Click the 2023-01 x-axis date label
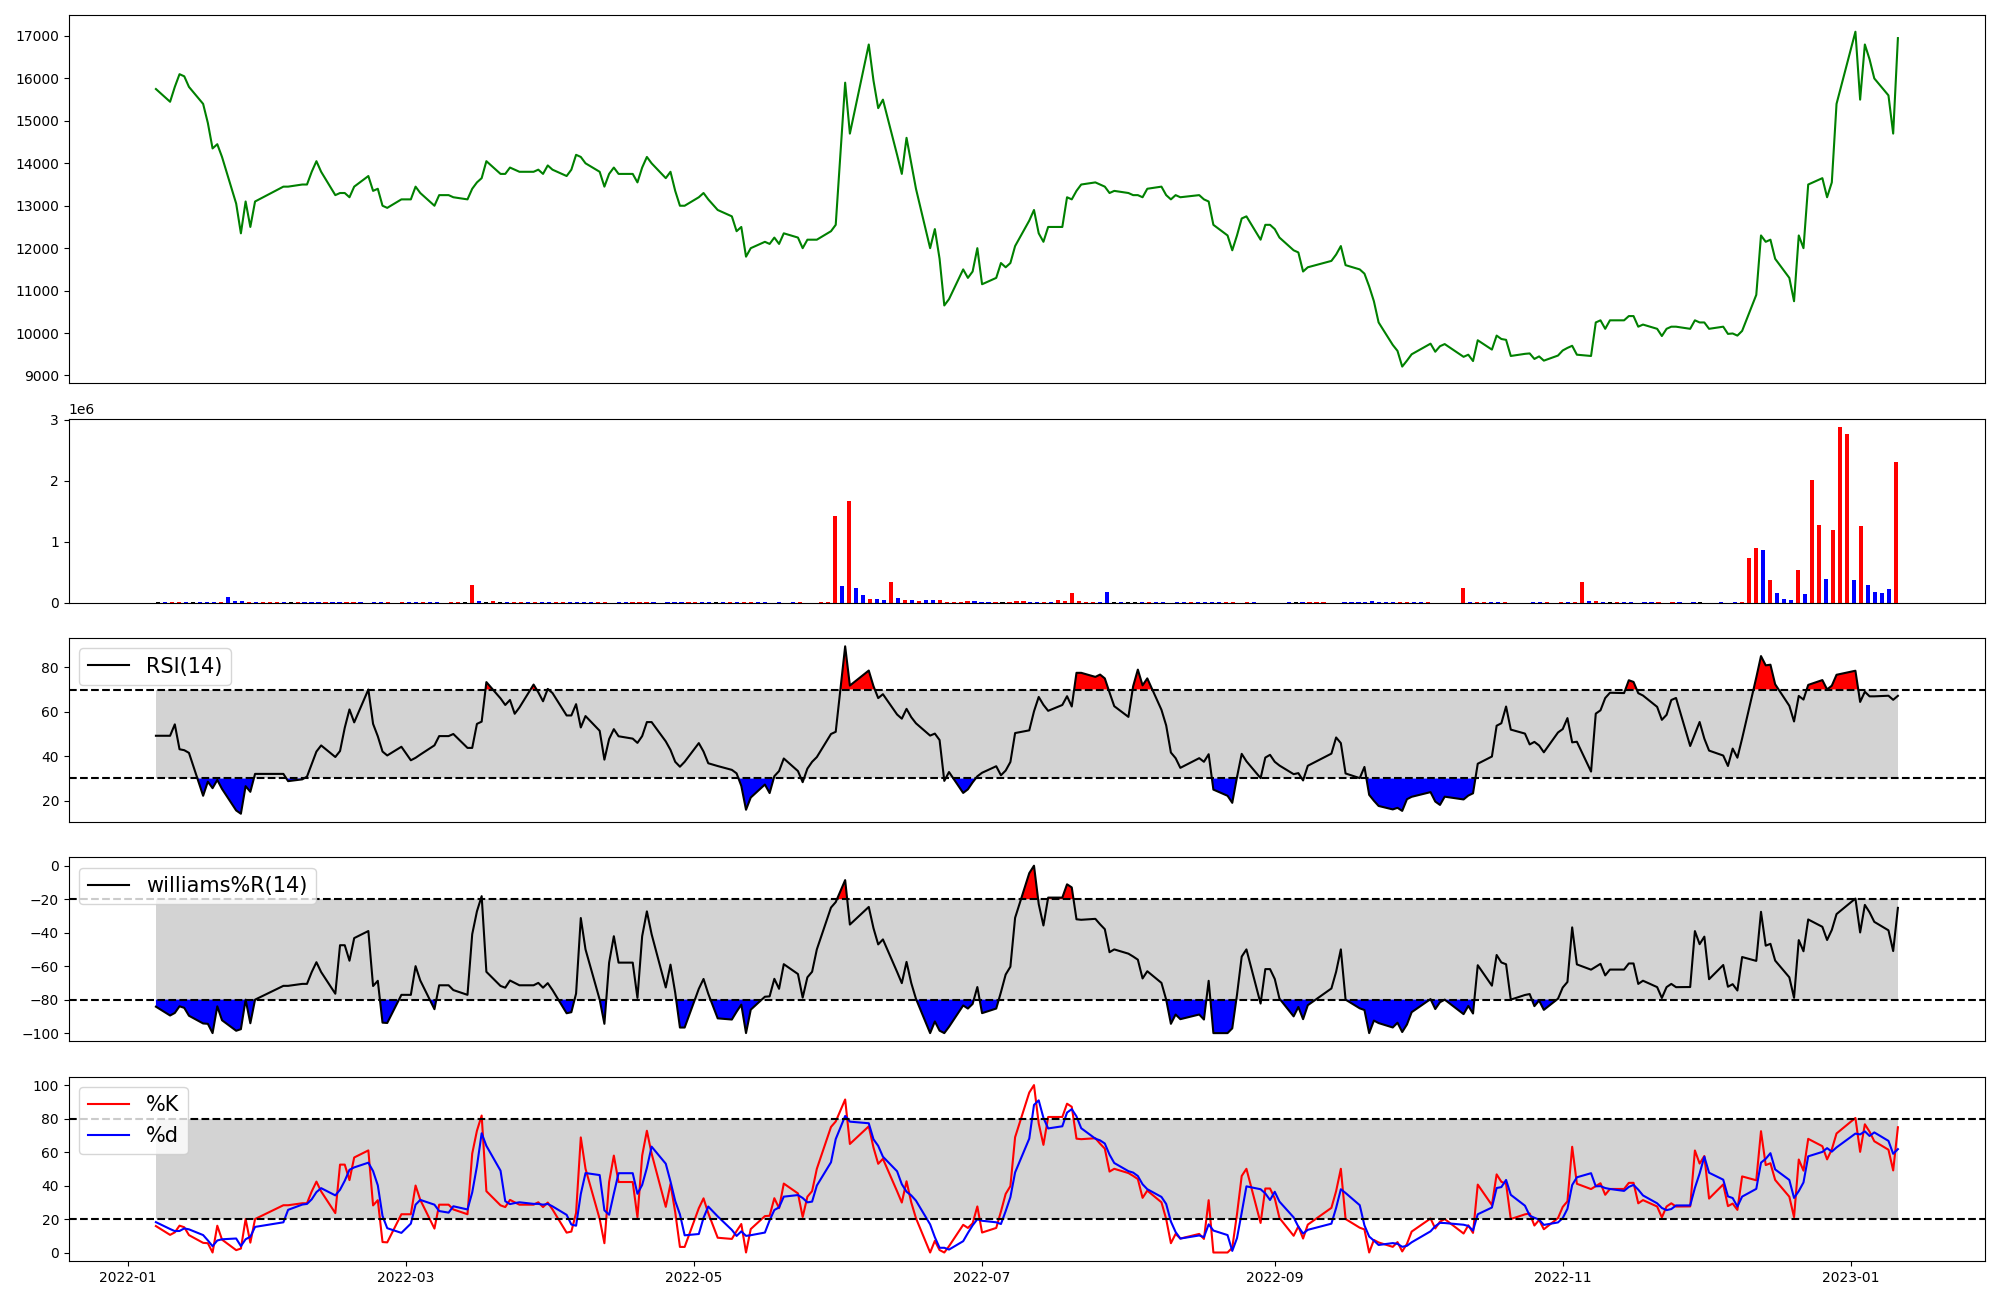Screen dimensions: 2000x1300 1851,1277
